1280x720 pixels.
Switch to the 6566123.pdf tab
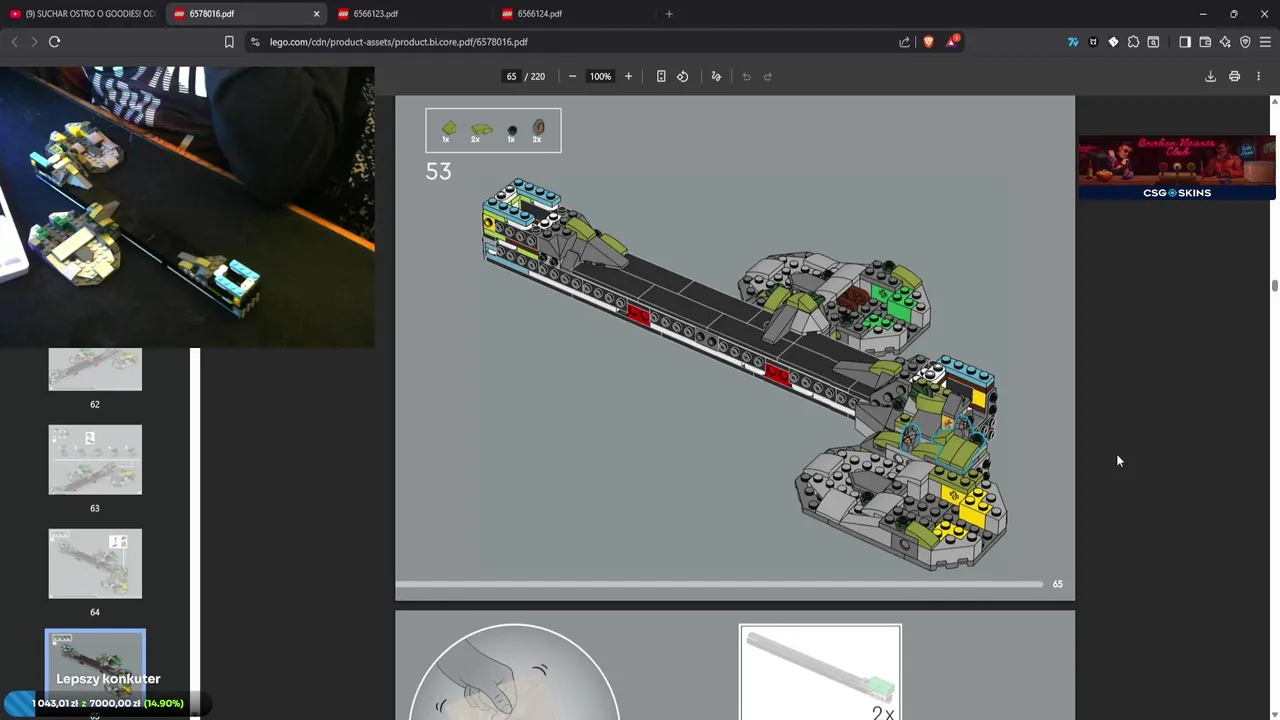(410, 14)
